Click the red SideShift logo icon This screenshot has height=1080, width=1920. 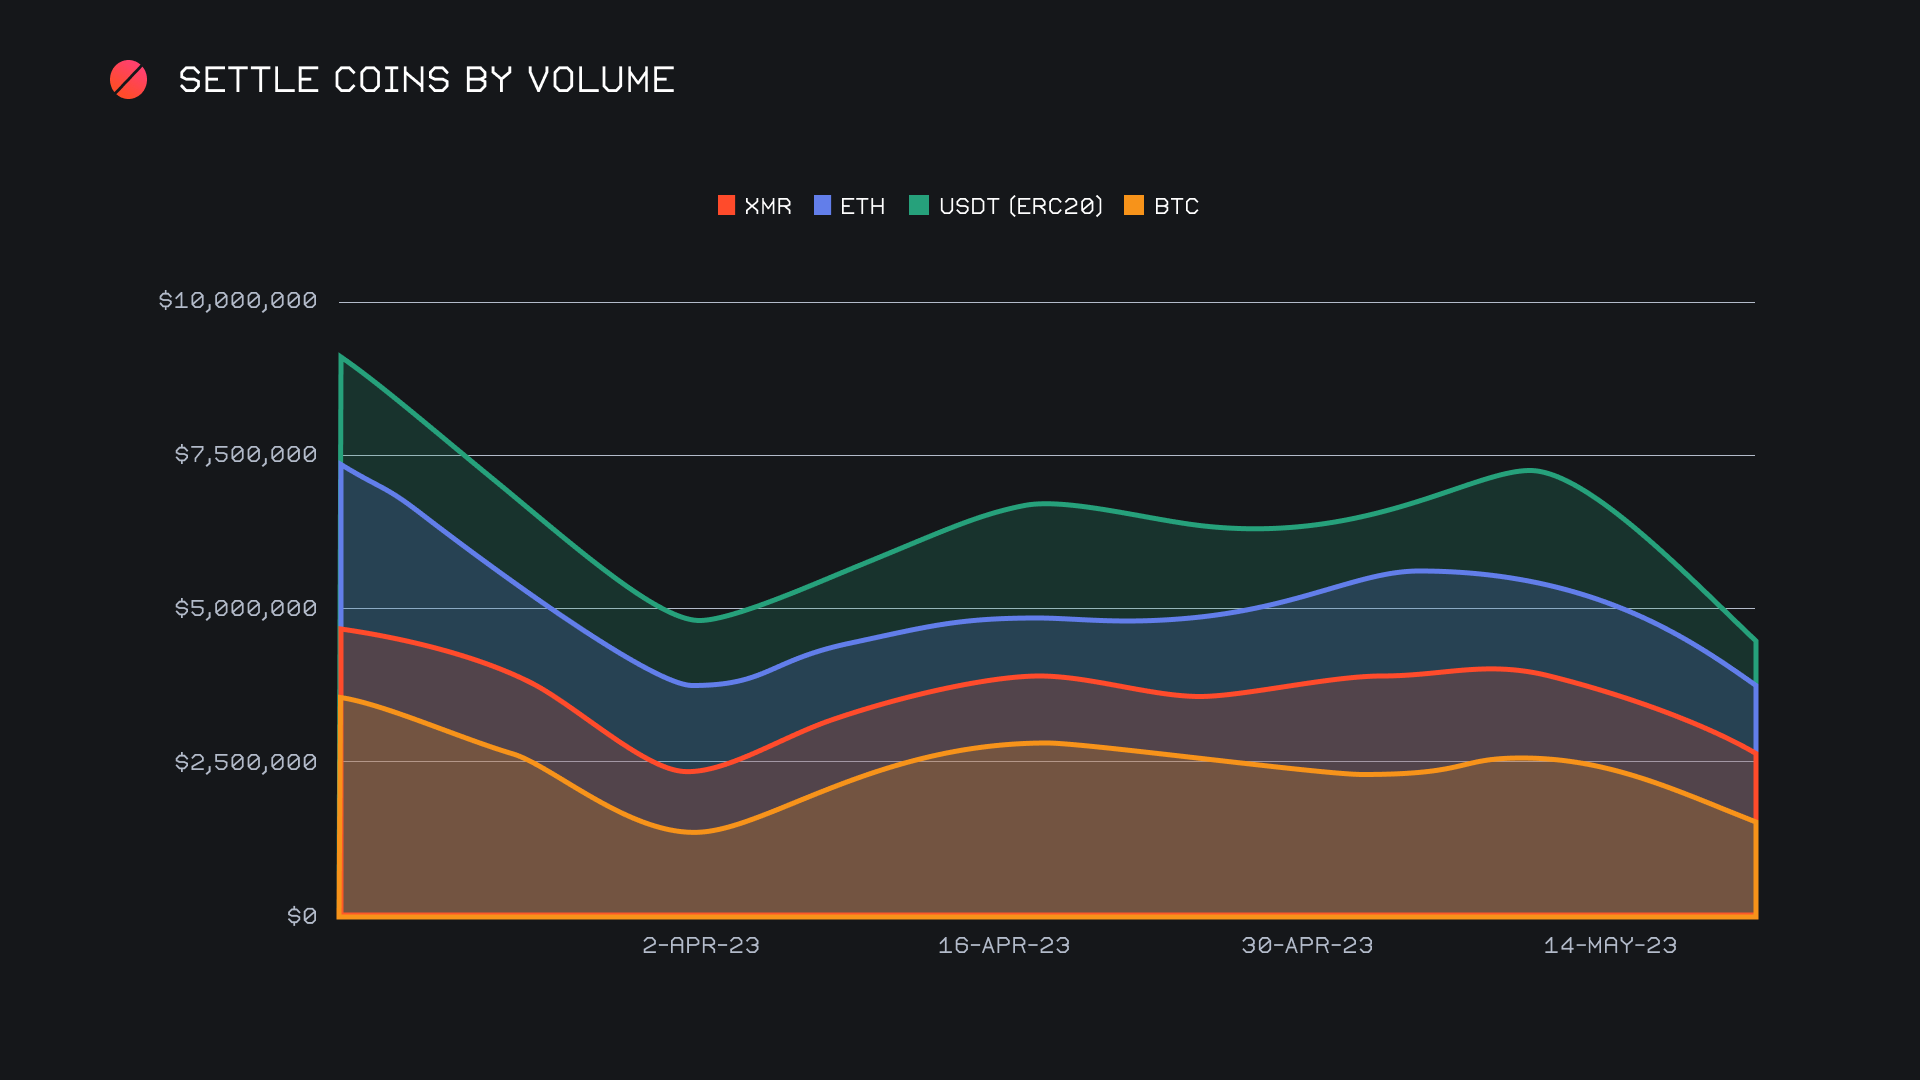128,80
